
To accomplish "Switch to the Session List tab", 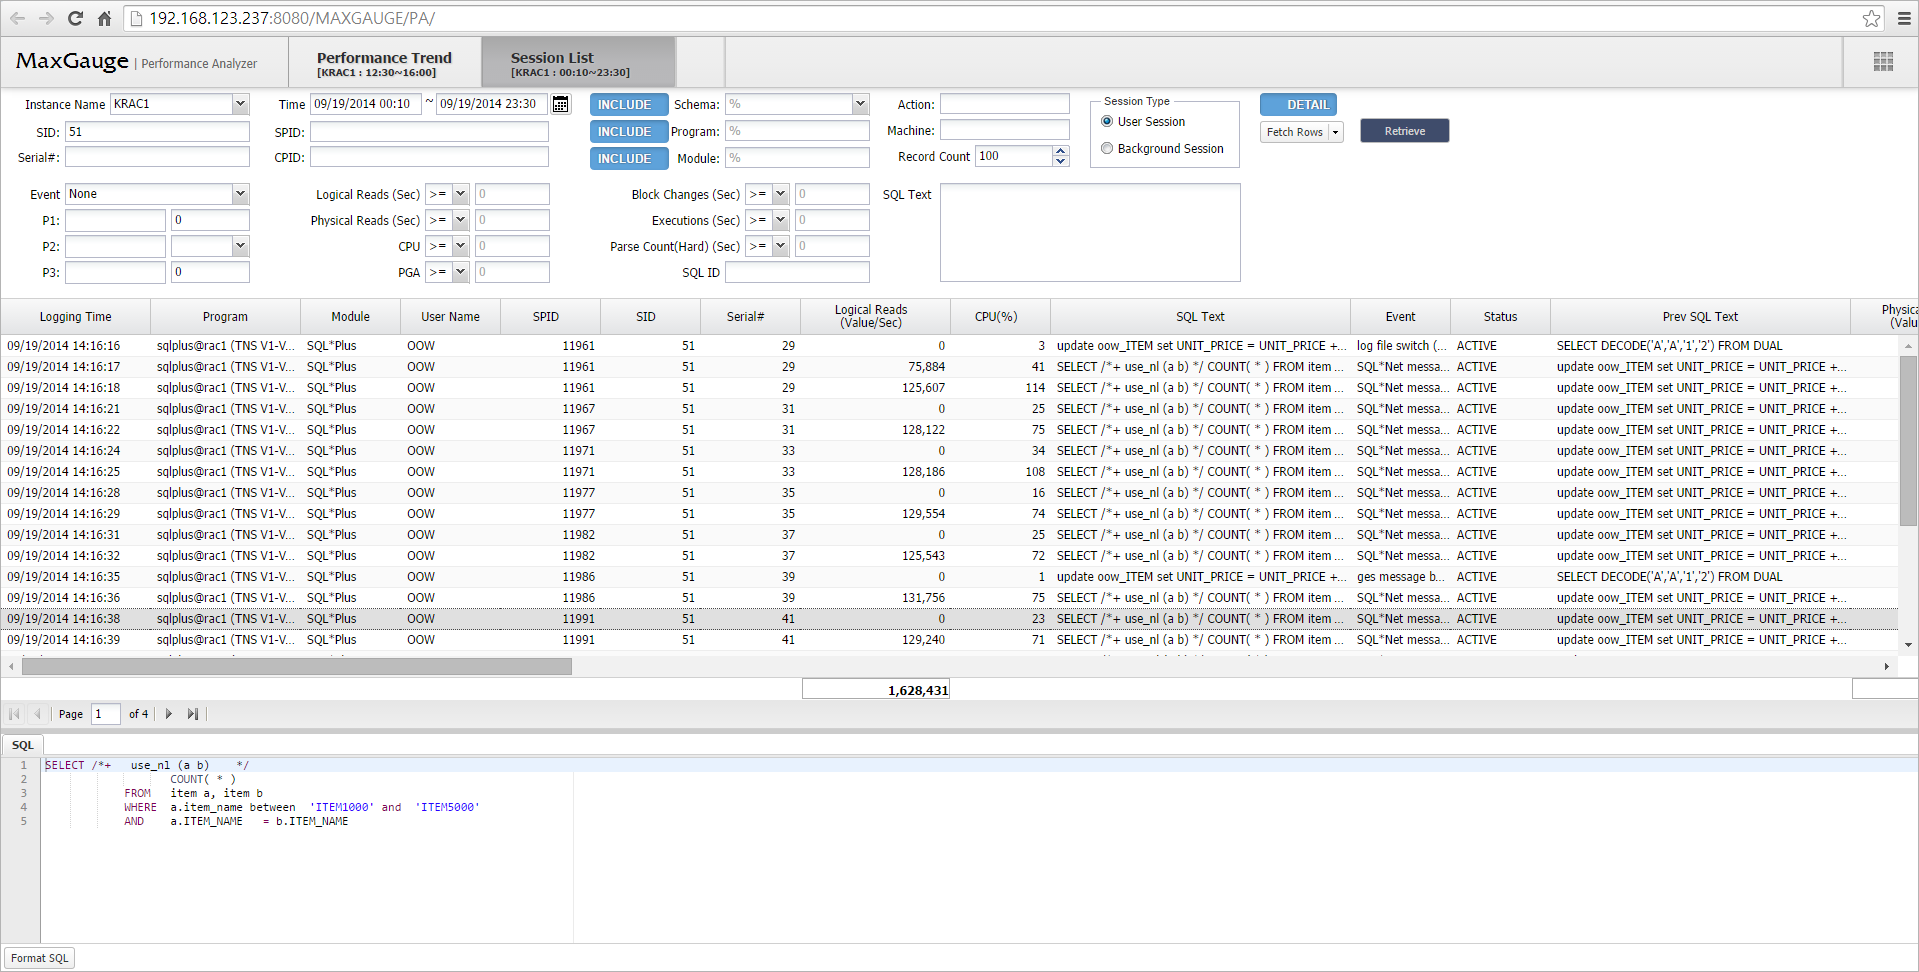I will pos(578,63).
